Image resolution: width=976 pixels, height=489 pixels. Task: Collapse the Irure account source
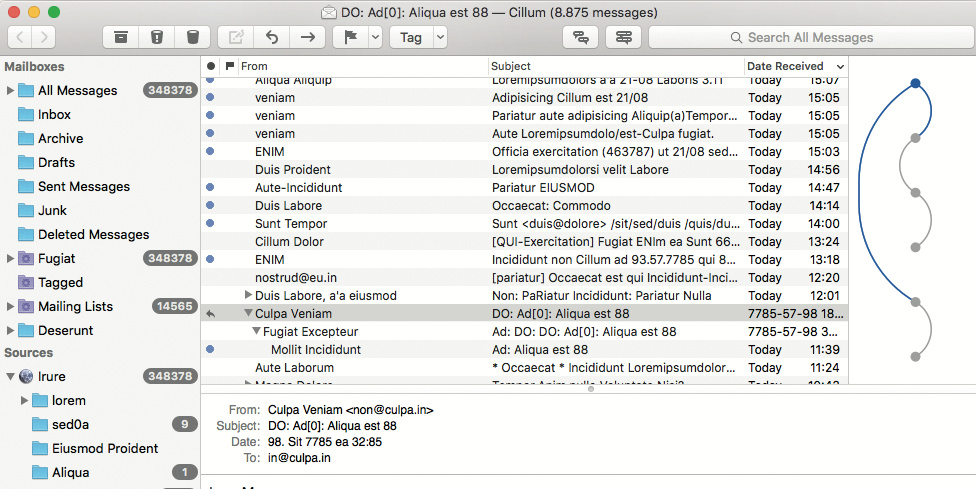(10, 376)
